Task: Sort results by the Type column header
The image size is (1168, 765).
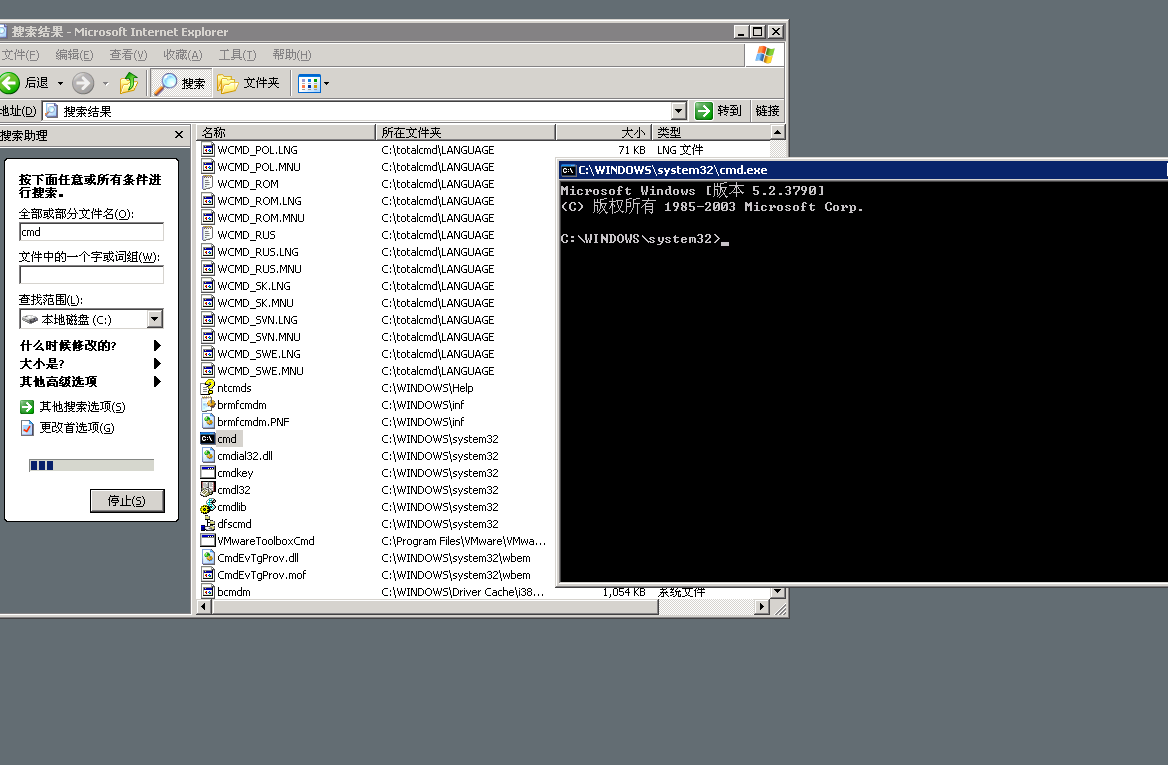Action: (x=711, y=133)
